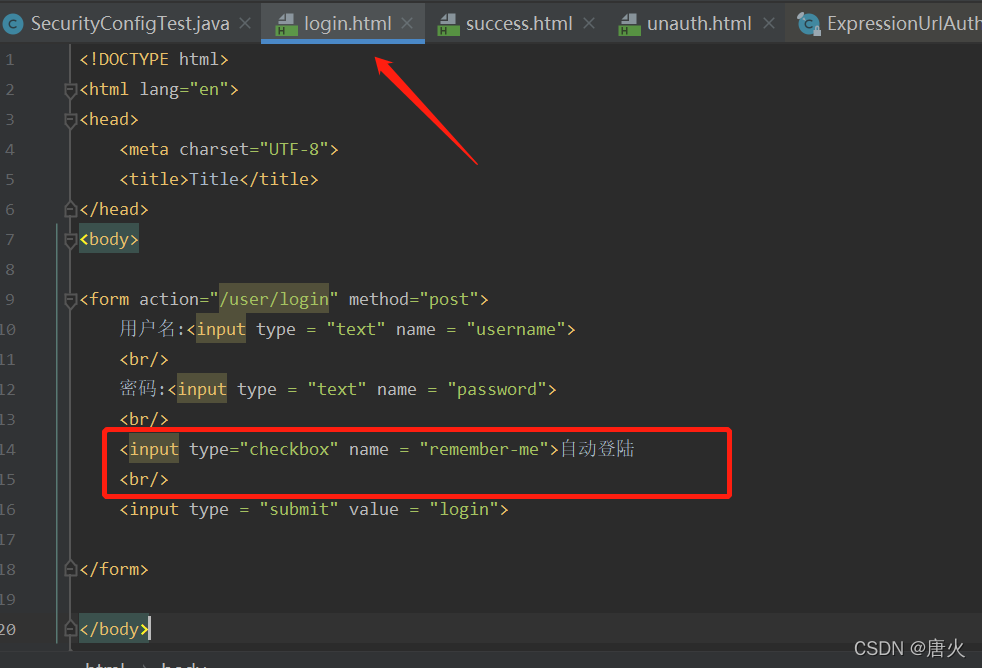
Task: Click the "password" attribute value
Action: click(497, 389)
